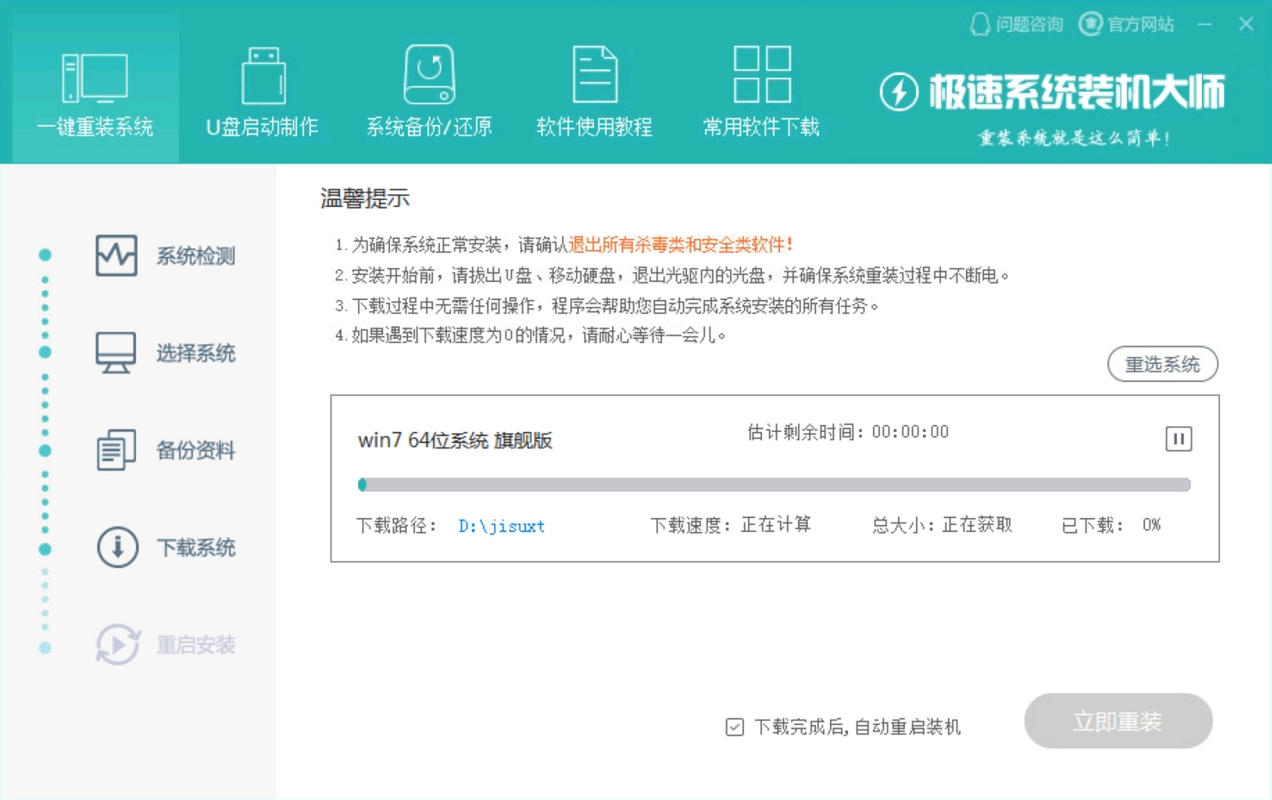Switch to the 软件使用教程 tab
This screenshot has width=1272, height=800.
(592, 75)
